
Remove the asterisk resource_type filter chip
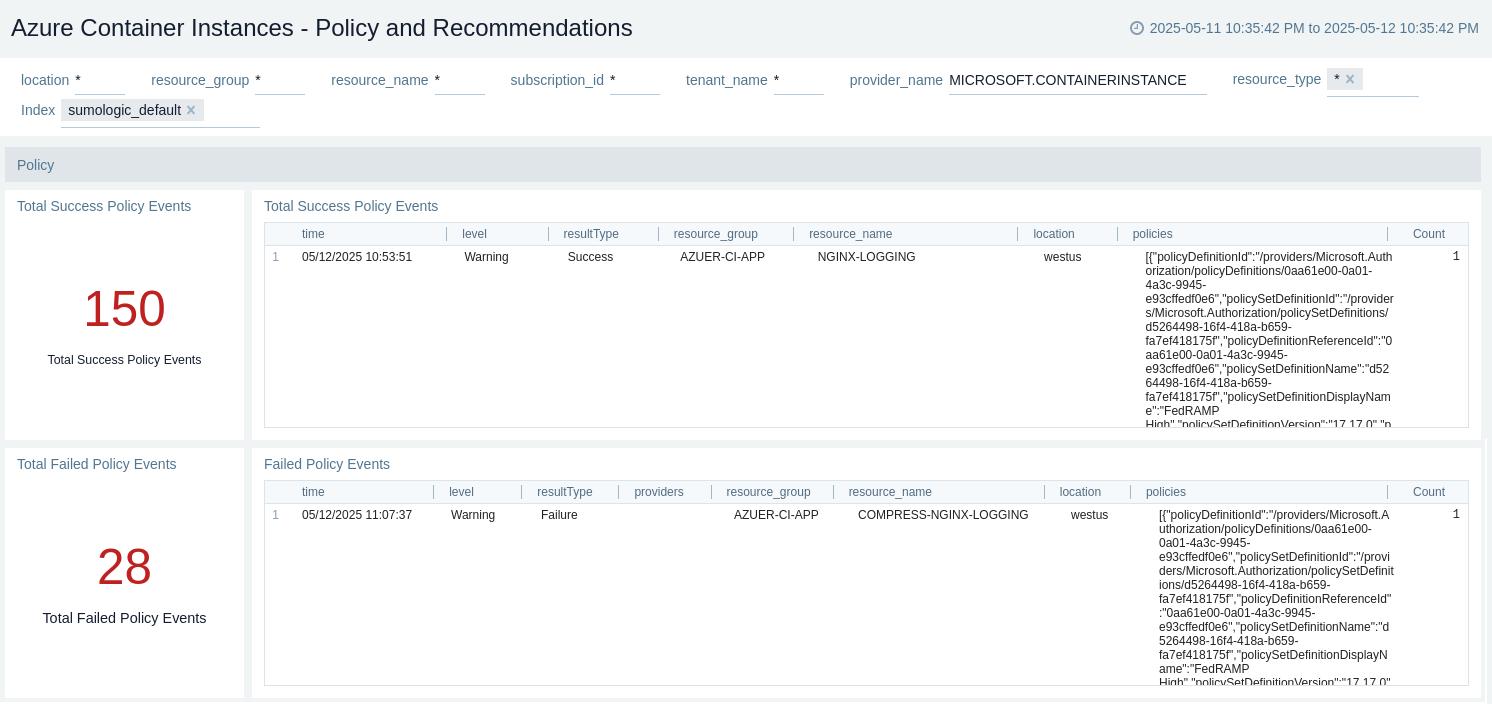click(1350, 79)
